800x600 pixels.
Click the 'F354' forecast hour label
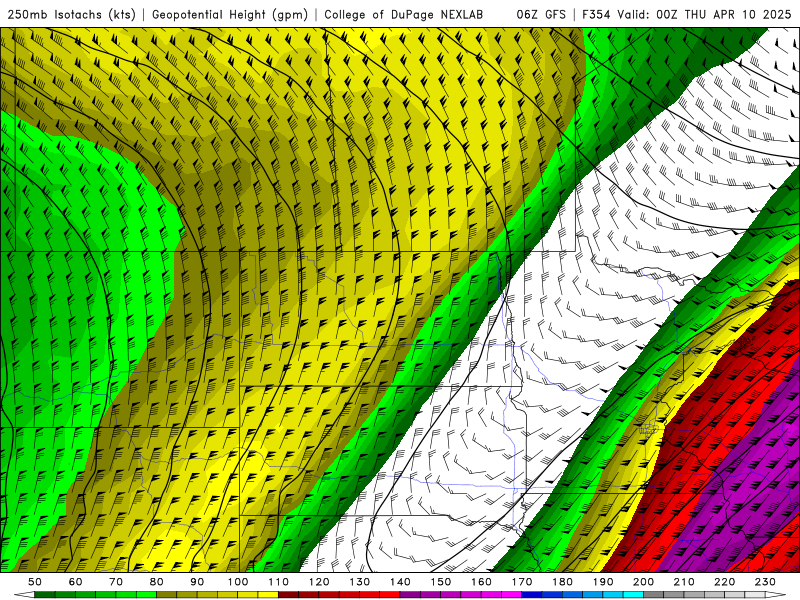click(596, 15)
